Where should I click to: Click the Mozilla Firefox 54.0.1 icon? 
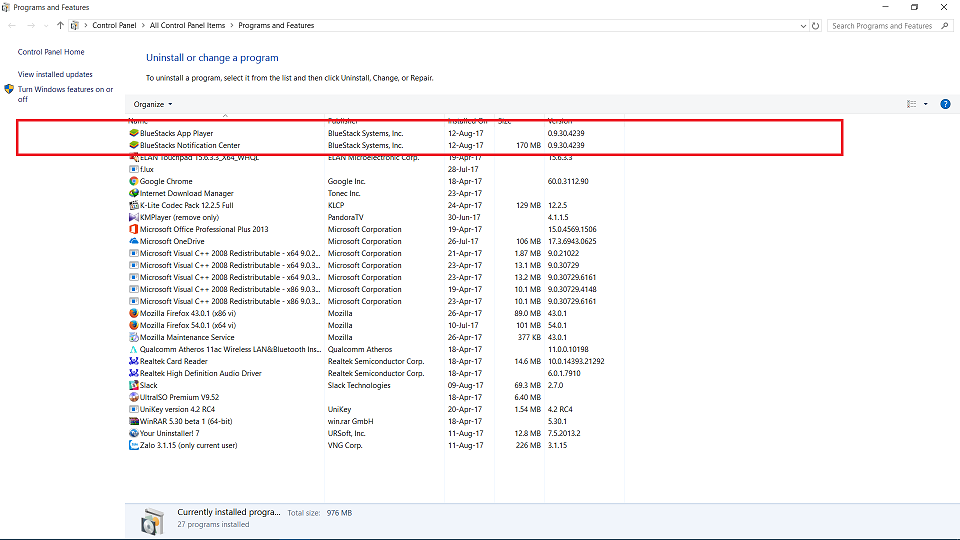pyautogui.click(x=134, y=325)
